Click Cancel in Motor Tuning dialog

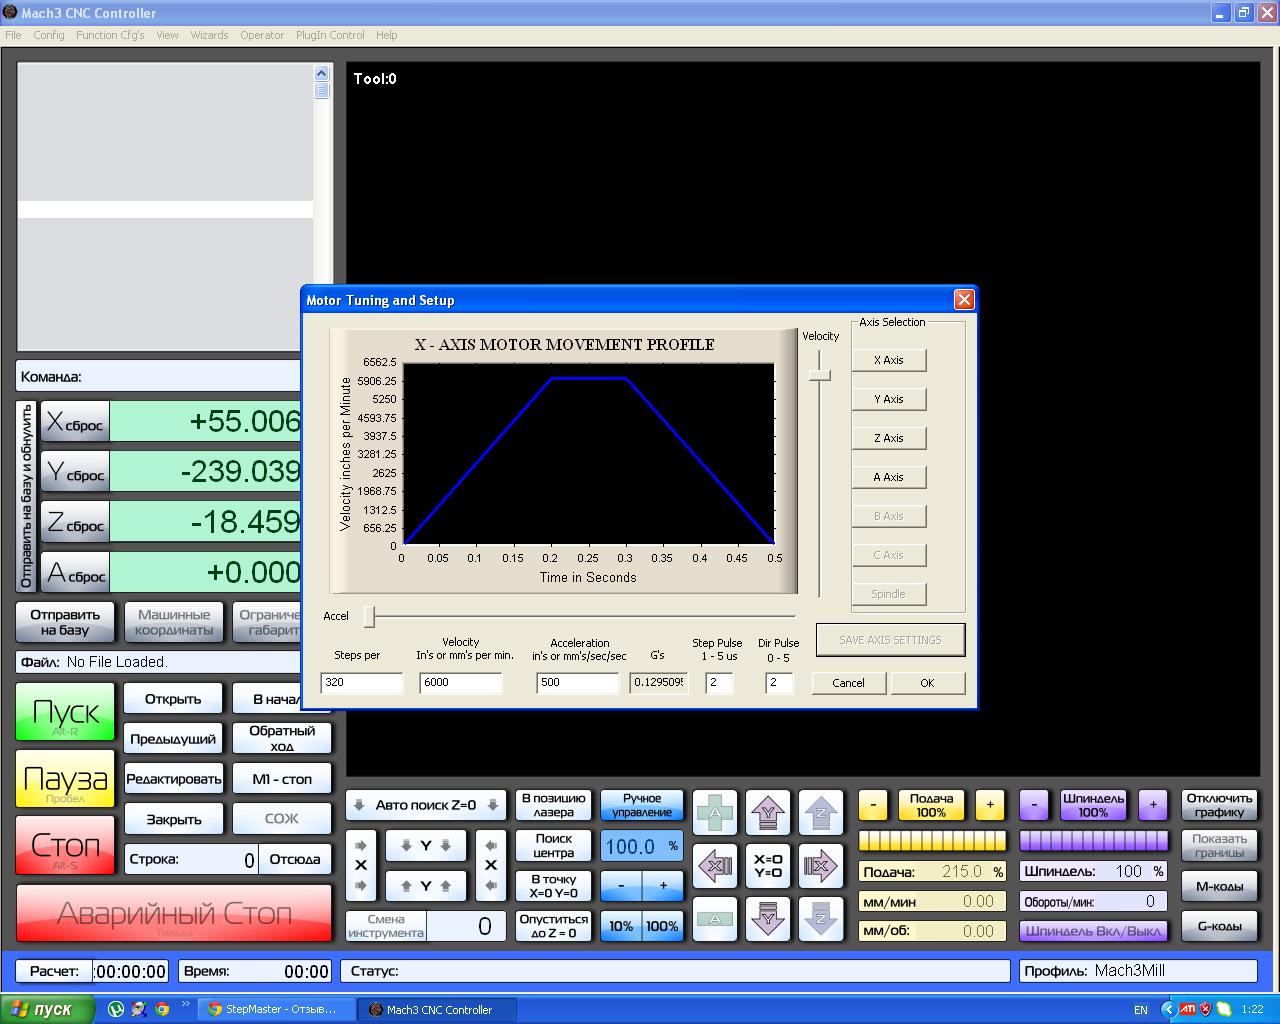point(848,683)
